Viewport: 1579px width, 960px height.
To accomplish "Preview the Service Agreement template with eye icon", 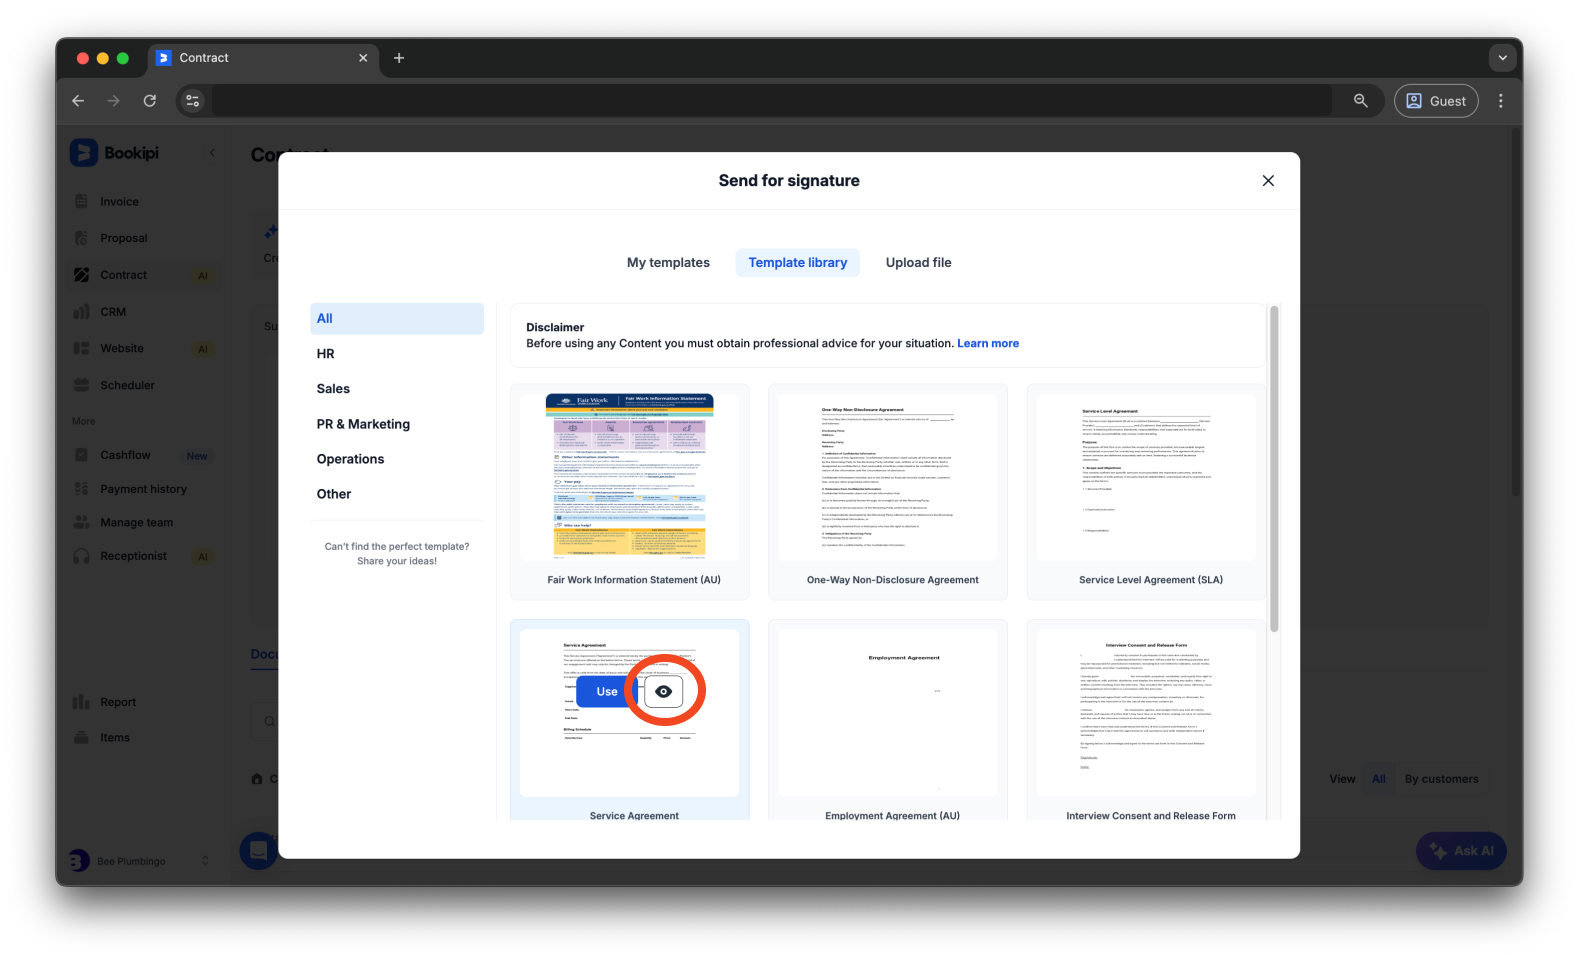I will pyautogui.click(x=663, y=691).
